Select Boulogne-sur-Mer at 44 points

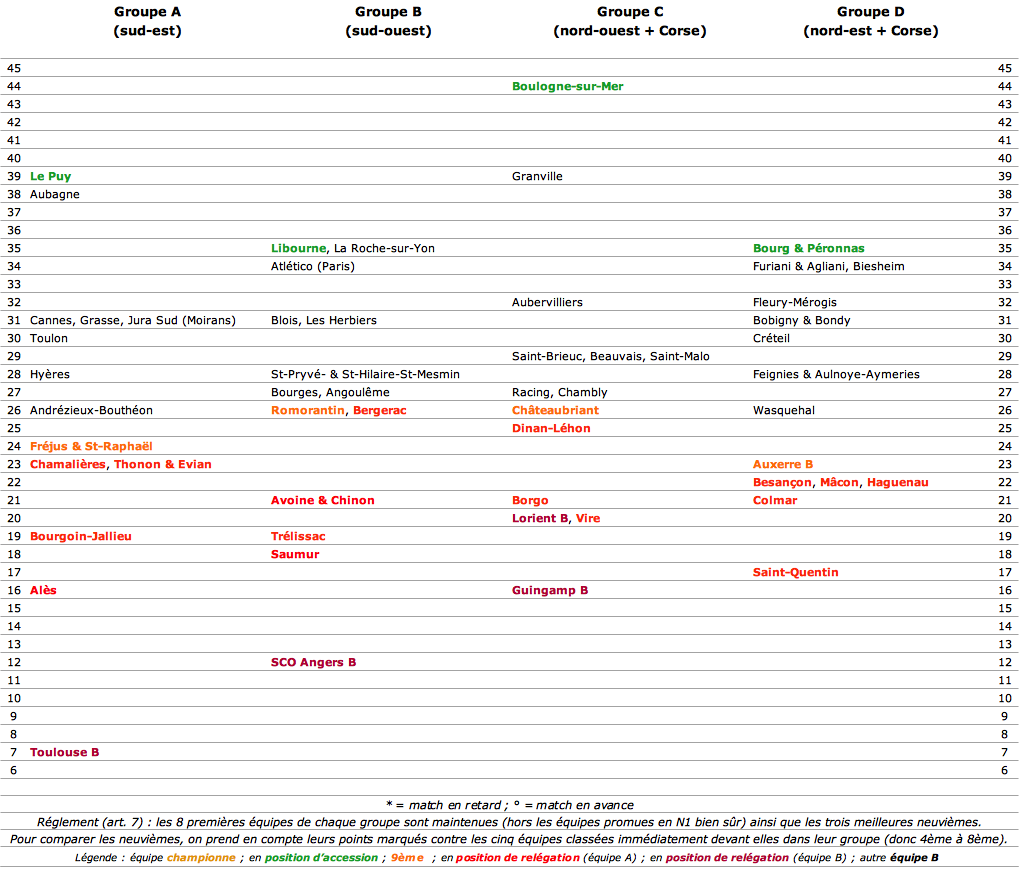(x=568, y=86)
